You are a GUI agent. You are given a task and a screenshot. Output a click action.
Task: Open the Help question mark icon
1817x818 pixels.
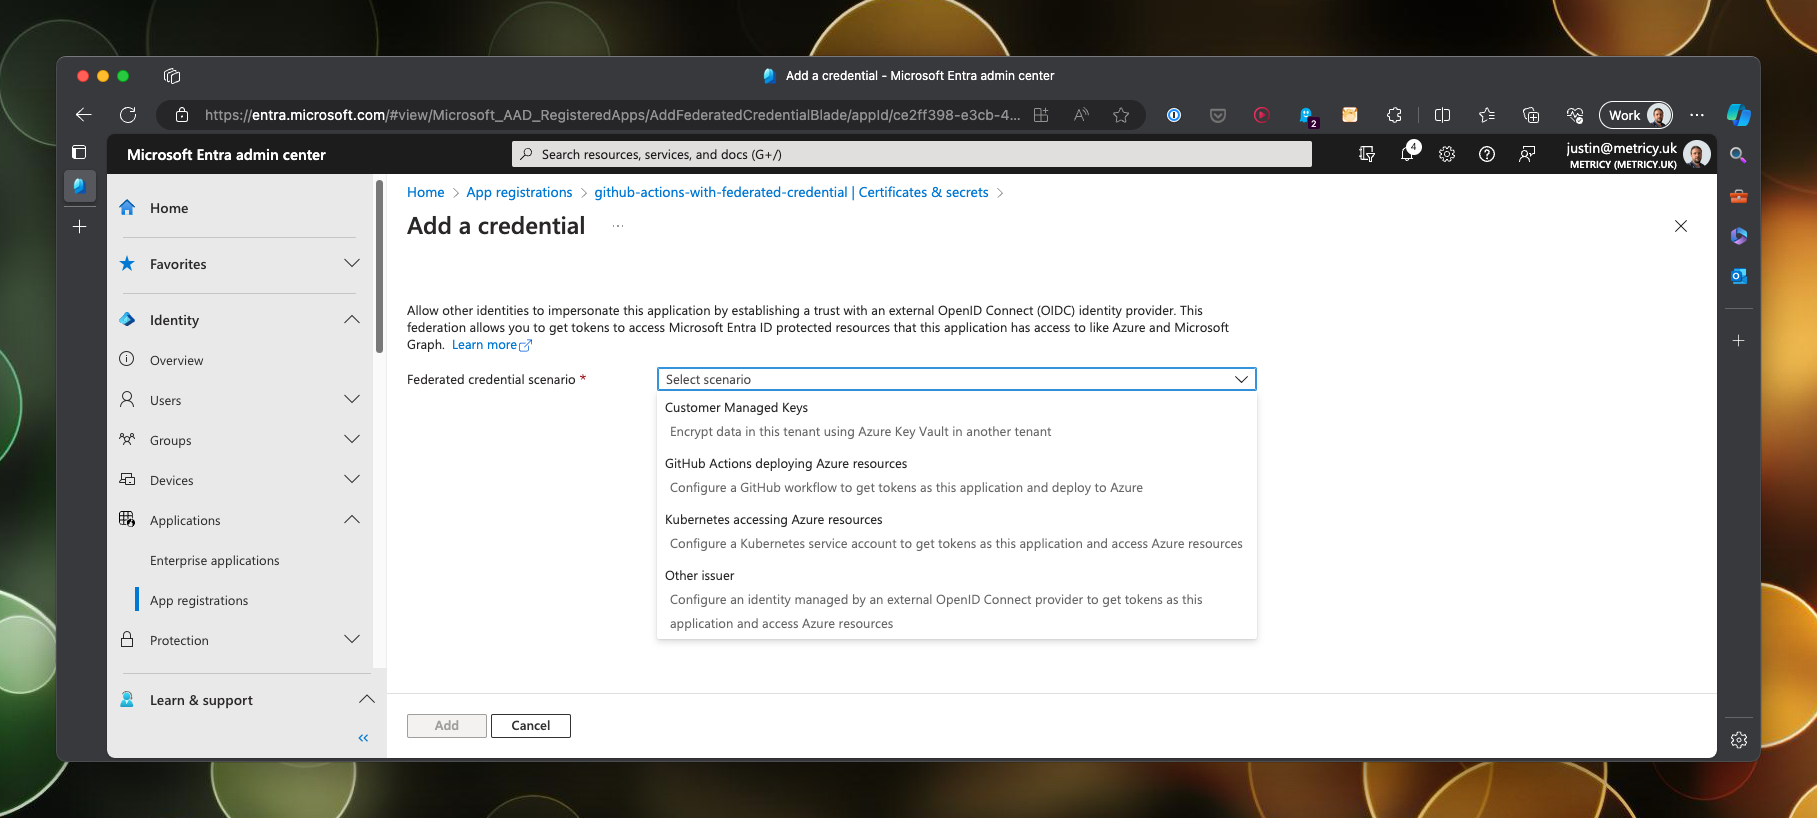[1487, 154]
